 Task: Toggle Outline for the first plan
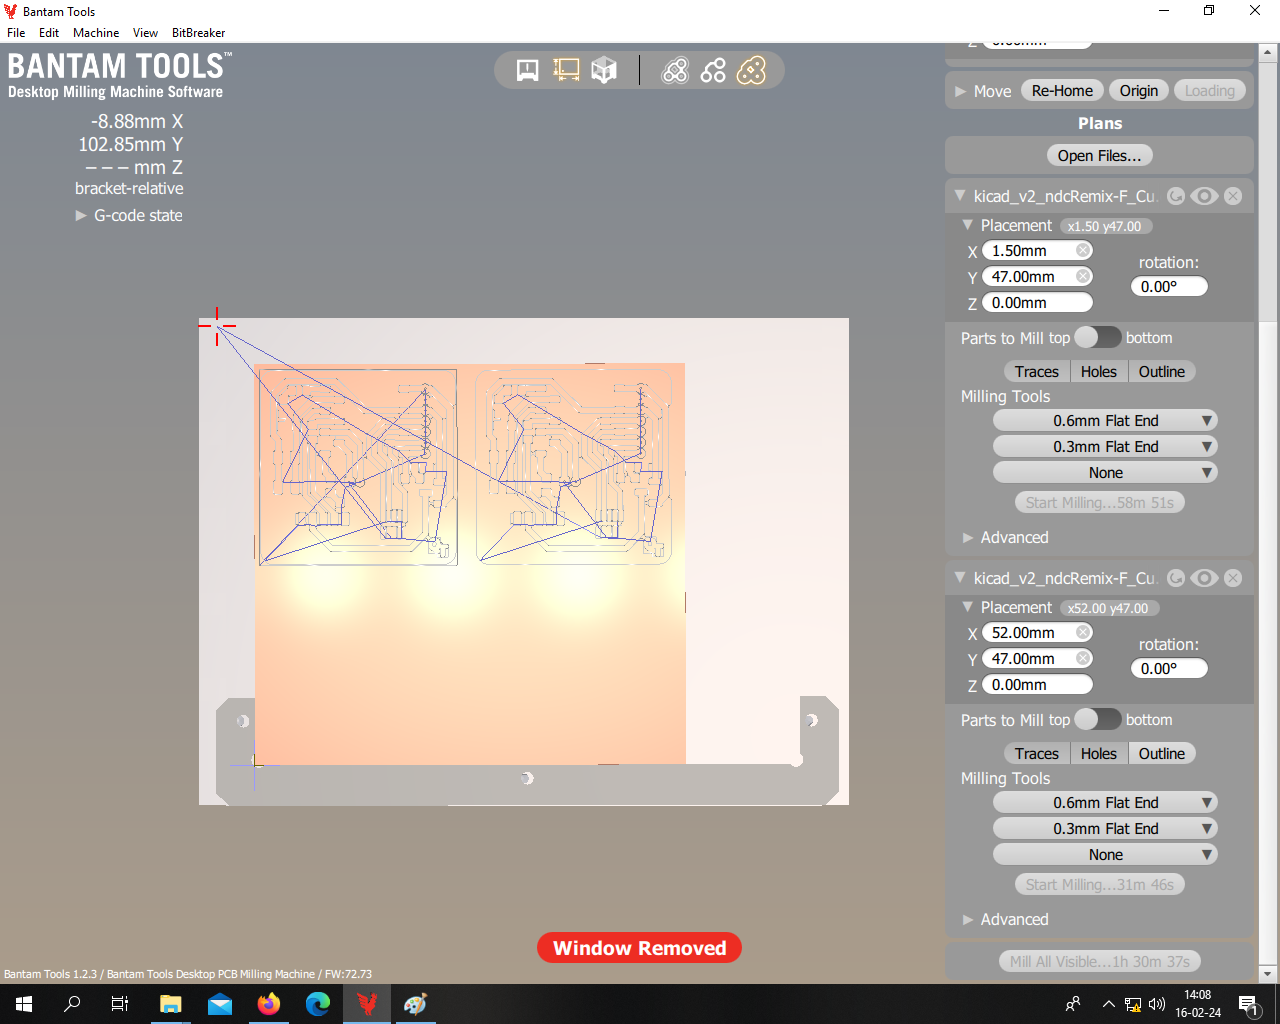[1162, 371]
